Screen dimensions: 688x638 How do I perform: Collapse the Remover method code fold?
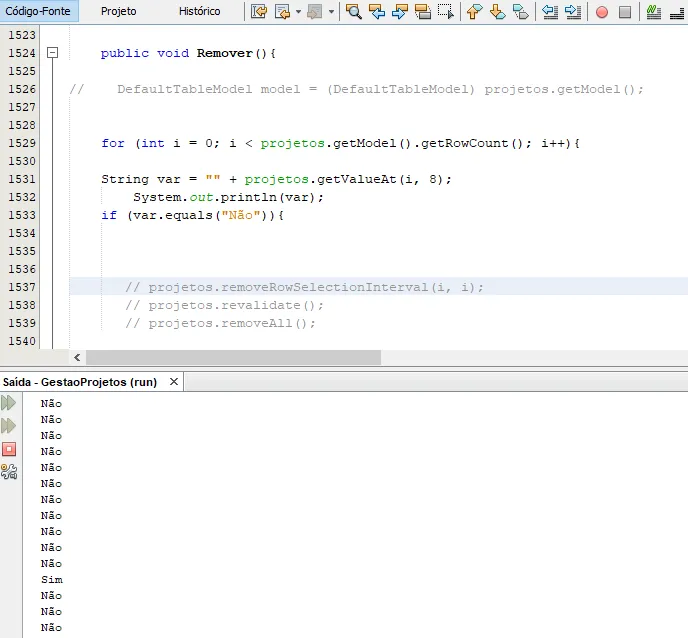(x=53, y=53)
